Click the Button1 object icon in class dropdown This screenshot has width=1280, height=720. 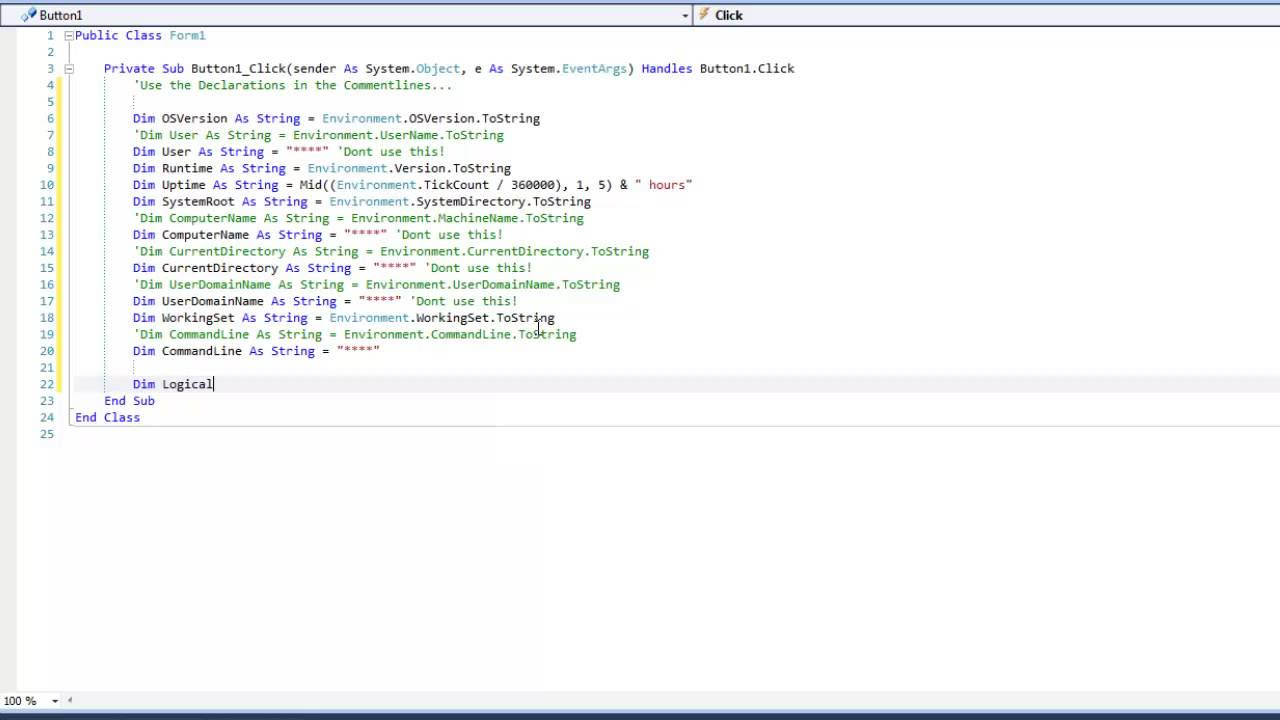click(x=28, y=15)
